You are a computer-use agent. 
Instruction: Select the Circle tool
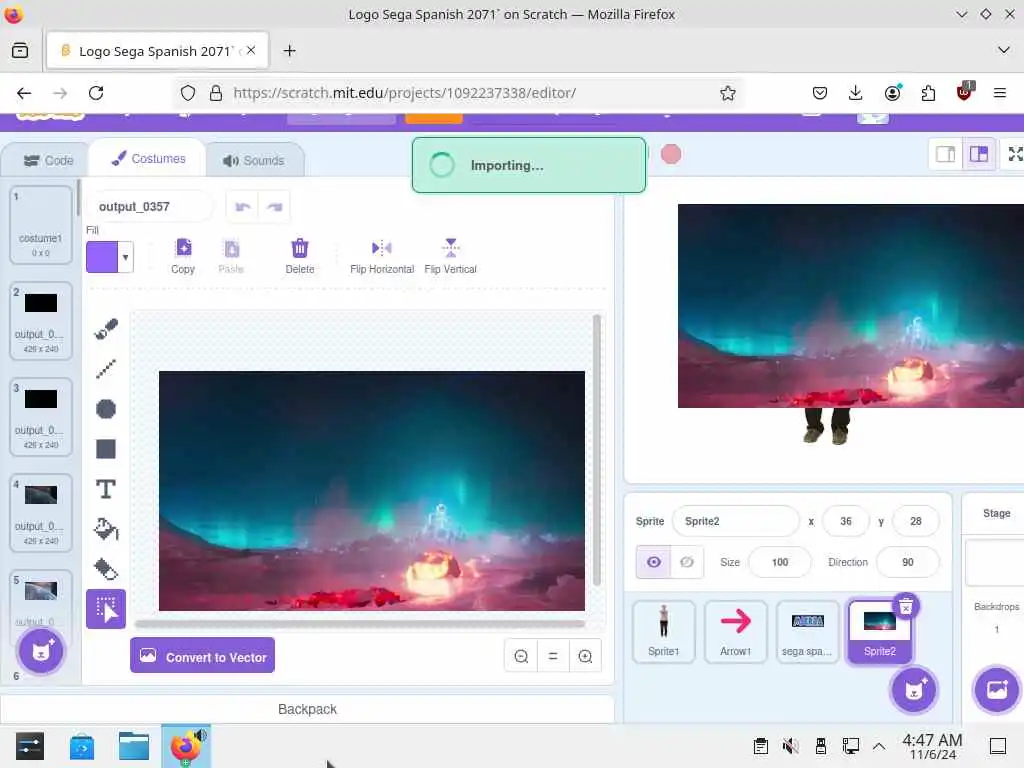[x=106, y=409]
